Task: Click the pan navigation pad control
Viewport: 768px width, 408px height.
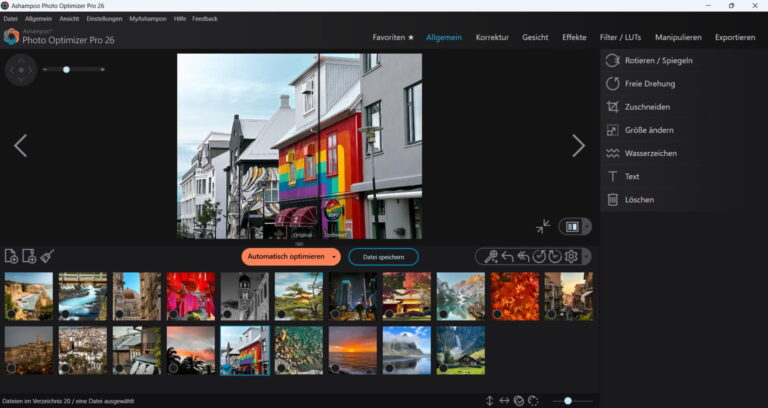Action: (x=21, y=70)
